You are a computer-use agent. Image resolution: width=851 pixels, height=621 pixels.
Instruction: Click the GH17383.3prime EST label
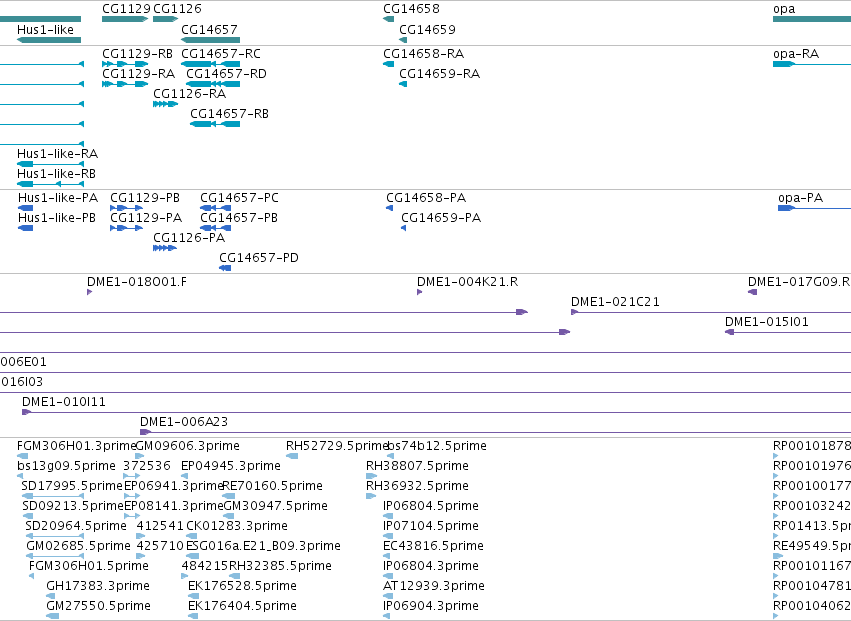[98, 586]
